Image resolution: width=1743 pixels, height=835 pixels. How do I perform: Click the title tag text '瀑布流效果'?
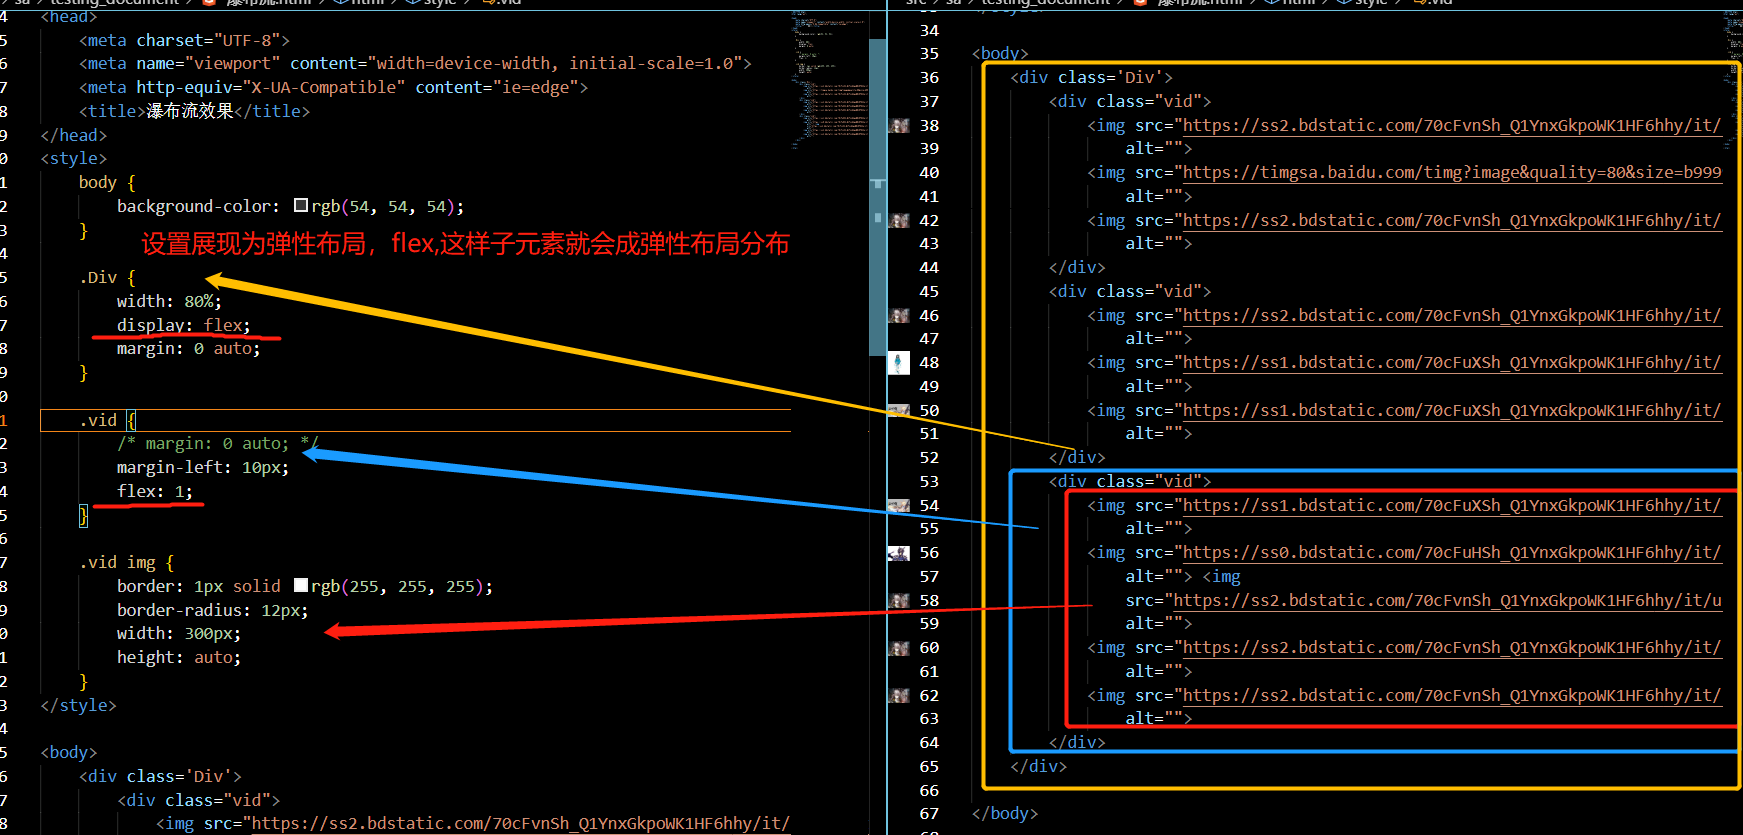pyautogui.click(x=190, y=111)
